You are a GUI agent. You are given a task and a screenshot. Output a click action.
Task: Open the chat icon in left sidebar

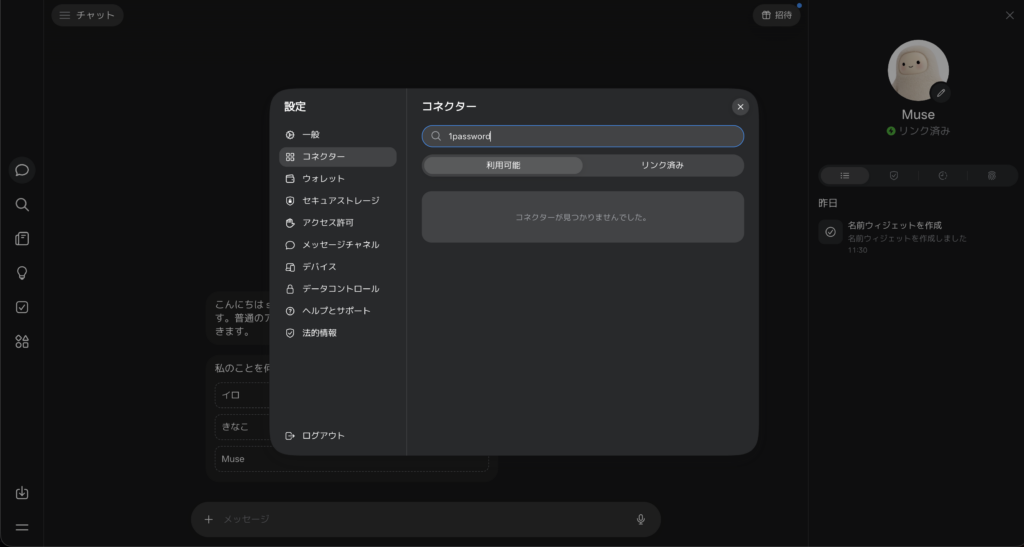point(22,170)
